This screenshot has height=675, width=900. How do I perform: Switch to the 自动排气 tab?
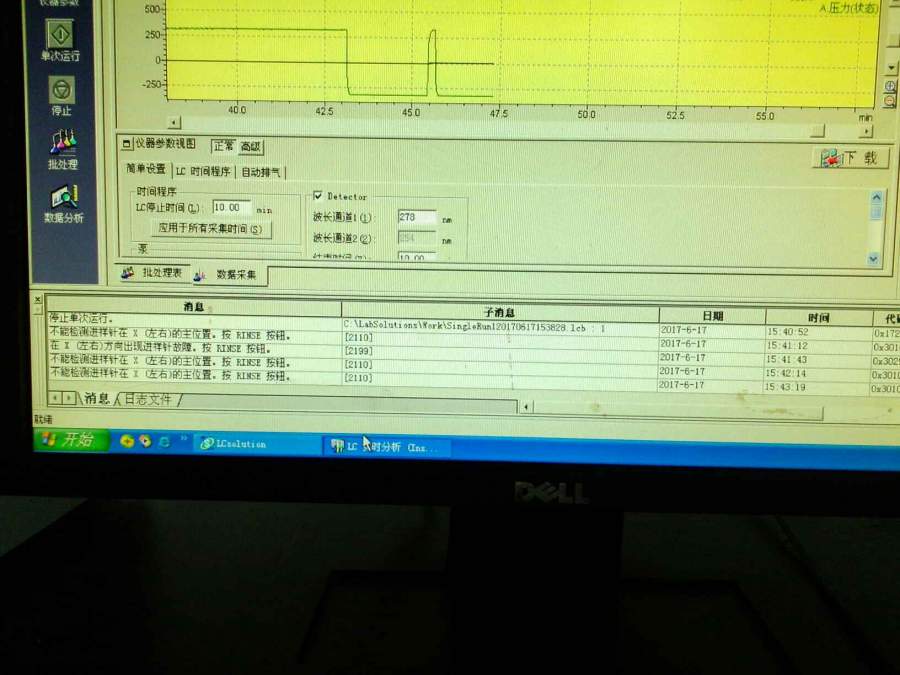point(261,172)
